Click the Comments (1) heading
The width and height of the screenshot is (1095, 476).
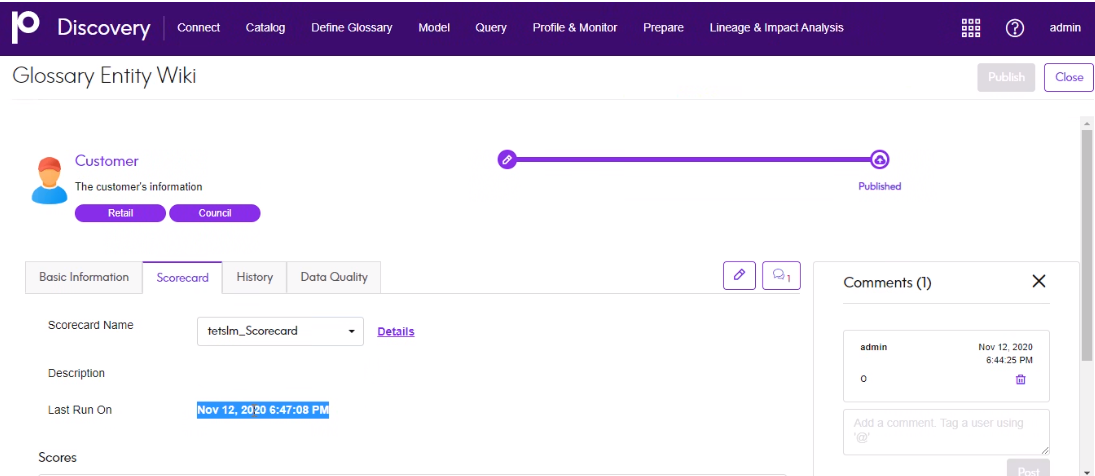click(x=887, y=283)
